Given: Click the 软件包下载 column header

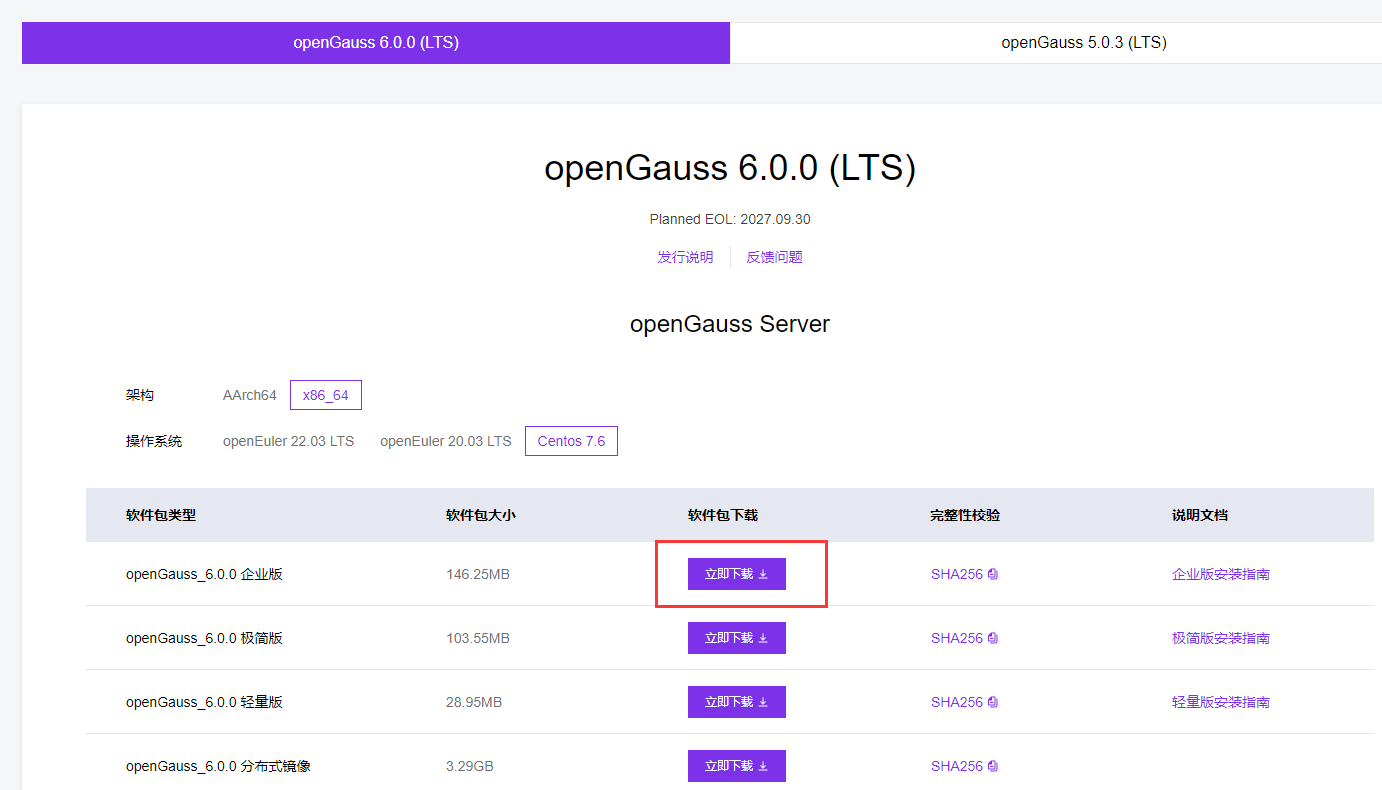Looking at the screenshot, I should tap(723, 515).
